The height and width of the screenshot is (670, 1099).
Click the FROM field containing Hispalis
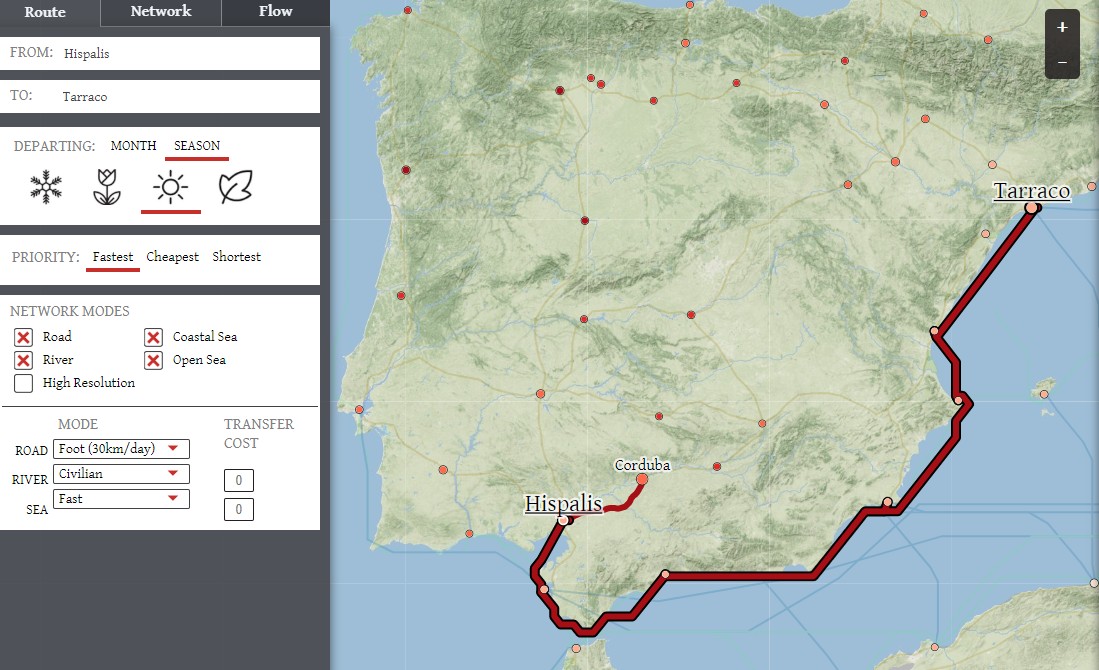[160, 54]
